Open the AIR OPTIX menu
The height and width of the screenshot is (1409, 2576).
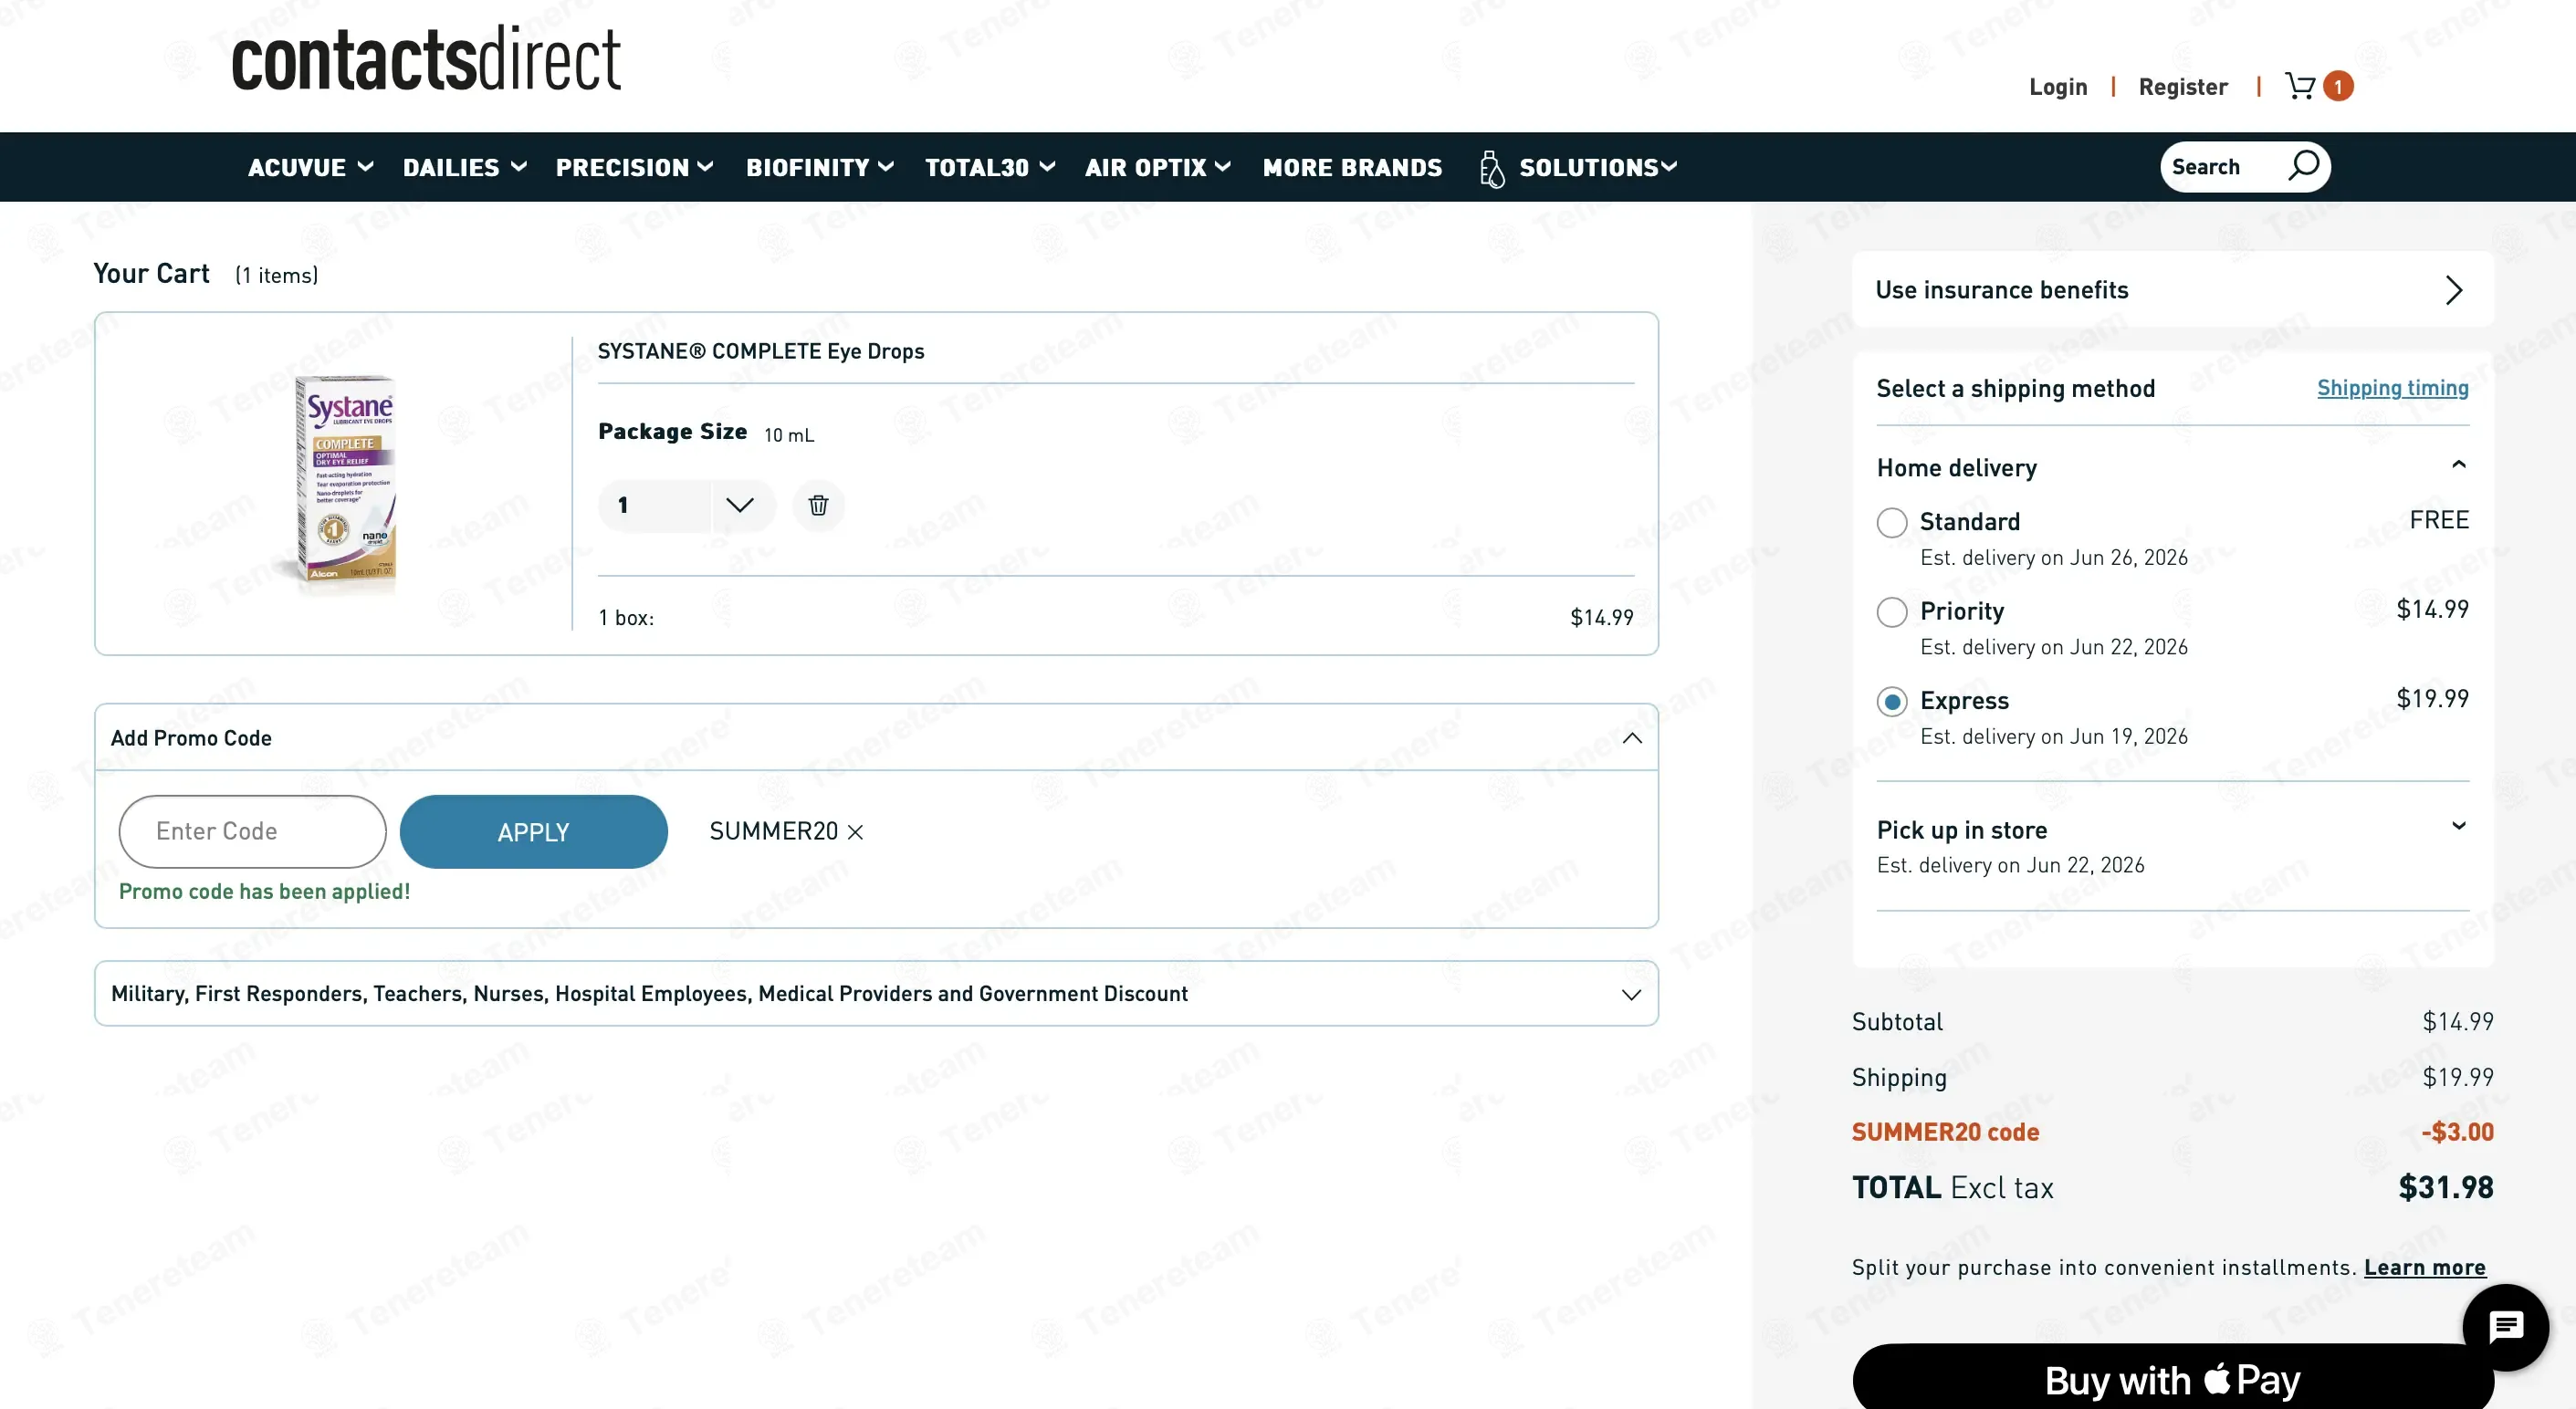1158,167
